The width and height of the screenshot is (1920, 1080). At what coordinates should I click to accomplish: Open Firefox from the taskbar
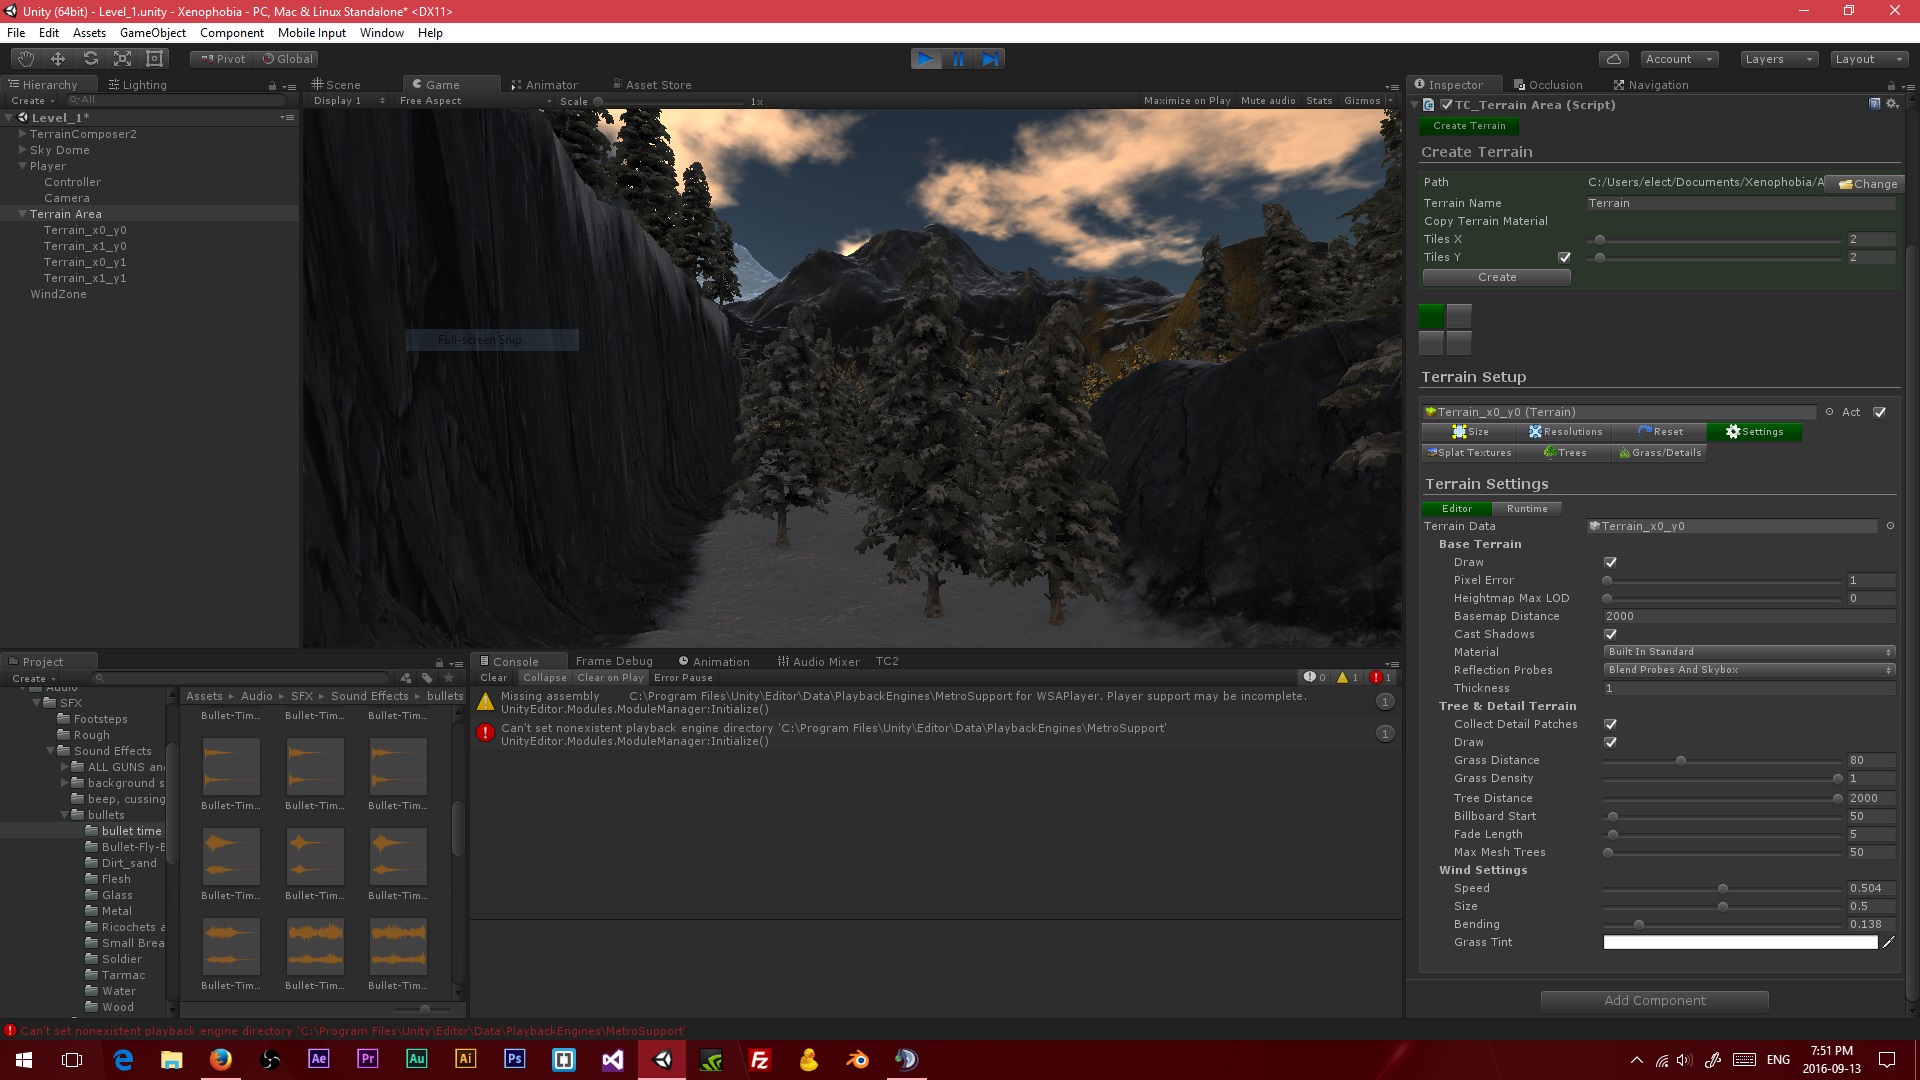[221, 1060]
